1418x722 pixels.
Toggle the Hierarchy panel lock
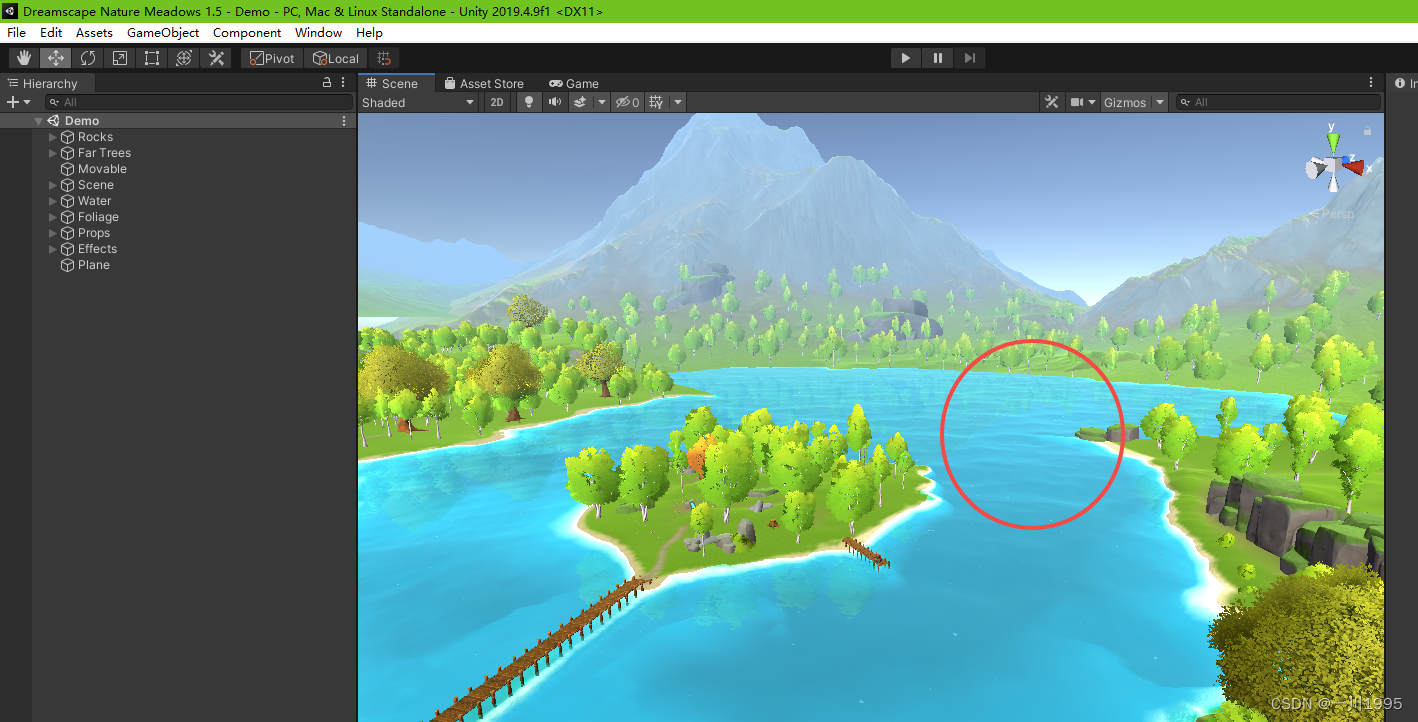coord(326,83)
